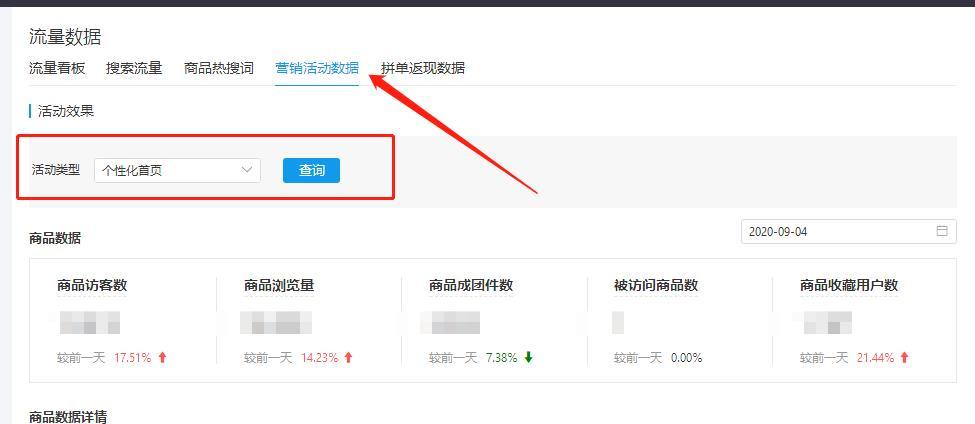Select the 营销活动数据 tab
The image size is (975, 424).
point(317,68)
